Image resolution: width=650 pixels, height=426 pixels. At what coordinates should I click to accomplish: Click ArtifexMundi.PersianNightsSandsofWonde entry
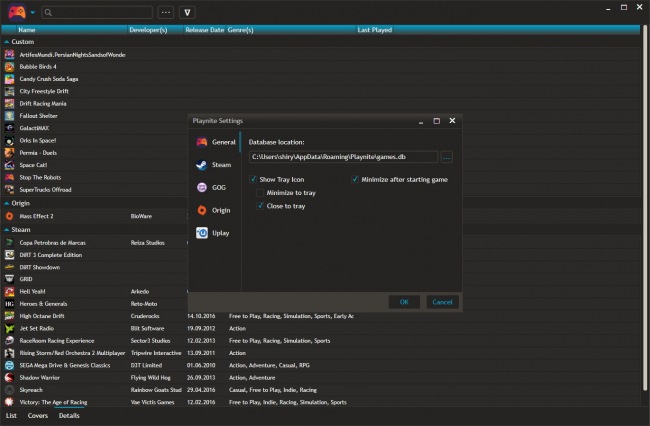72,55
